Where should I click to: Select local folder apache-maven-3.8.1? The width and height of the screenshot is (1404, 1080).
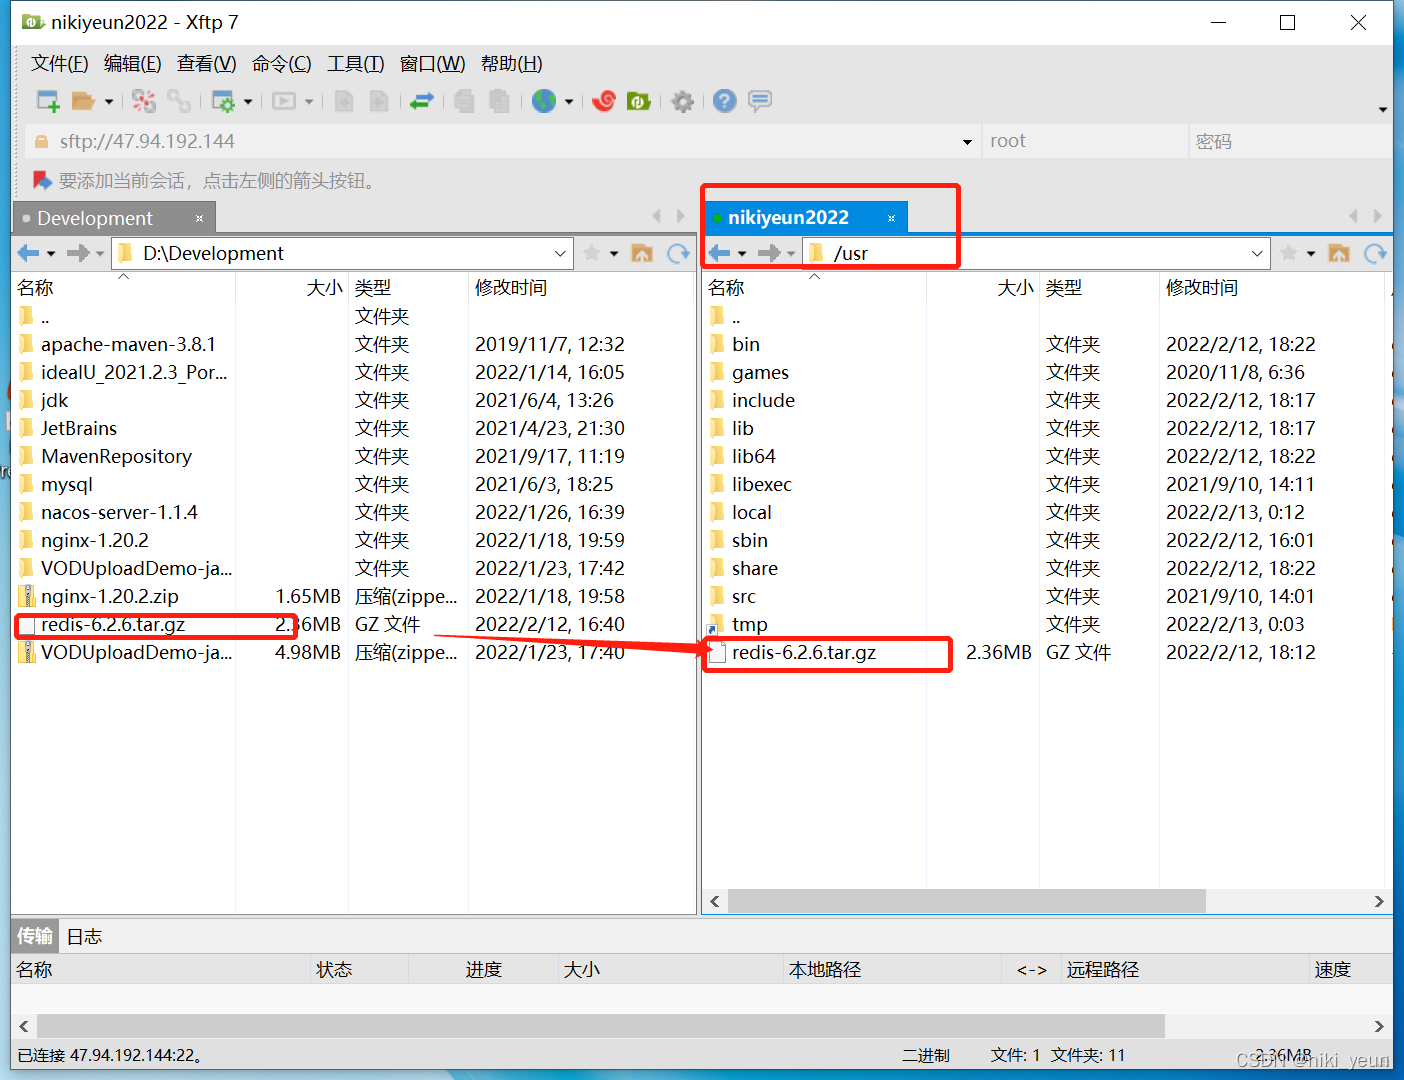[x=128, y=345]
